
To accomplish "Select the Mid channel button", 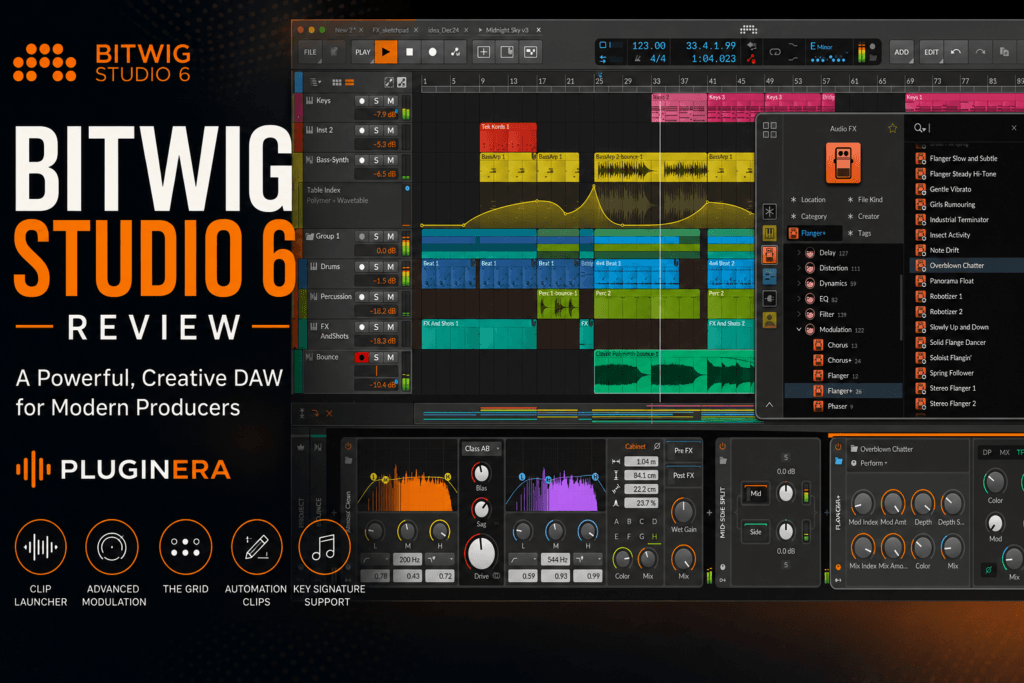I will [x=756, y=494].
